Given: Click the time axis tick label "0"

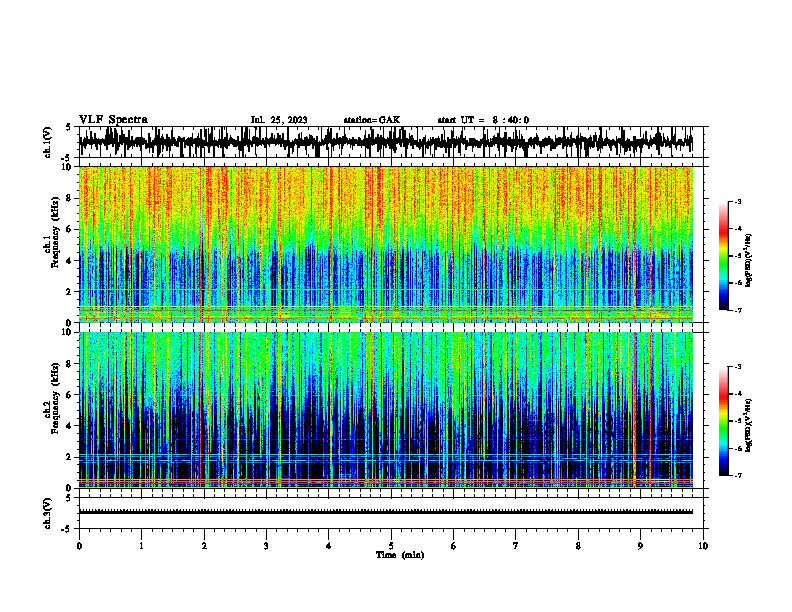Looking at the screenshot, I should click(x=79, y=546).
